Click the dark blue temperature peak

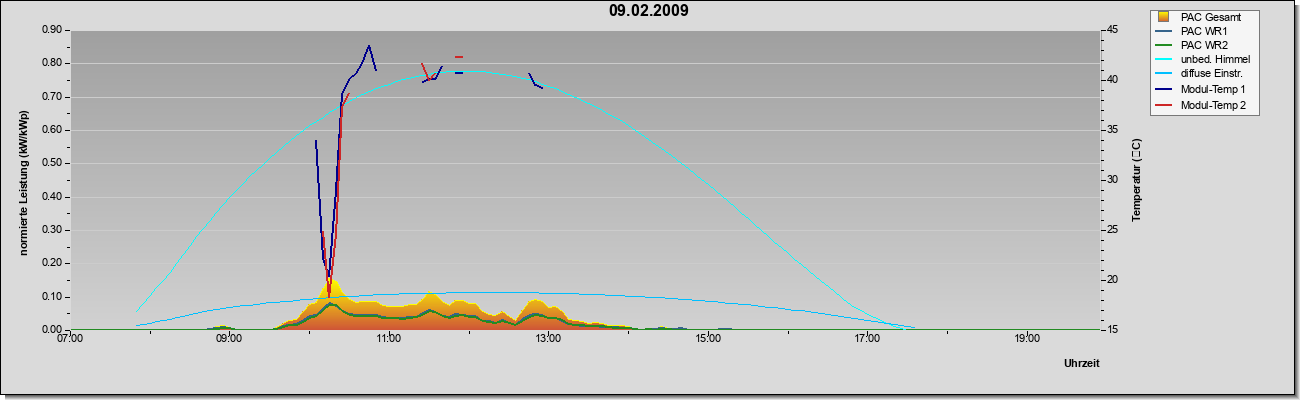tap(369, 46)
